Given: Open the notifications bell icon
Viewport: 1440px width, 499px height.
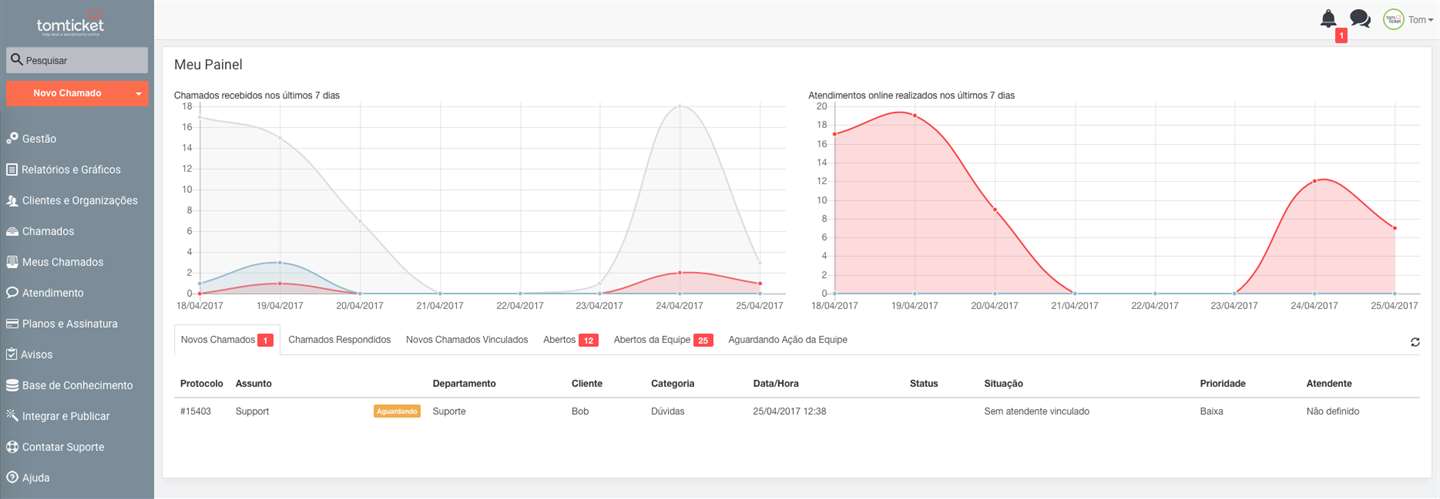Looking at the screenshot, I should pos(1328,18).
